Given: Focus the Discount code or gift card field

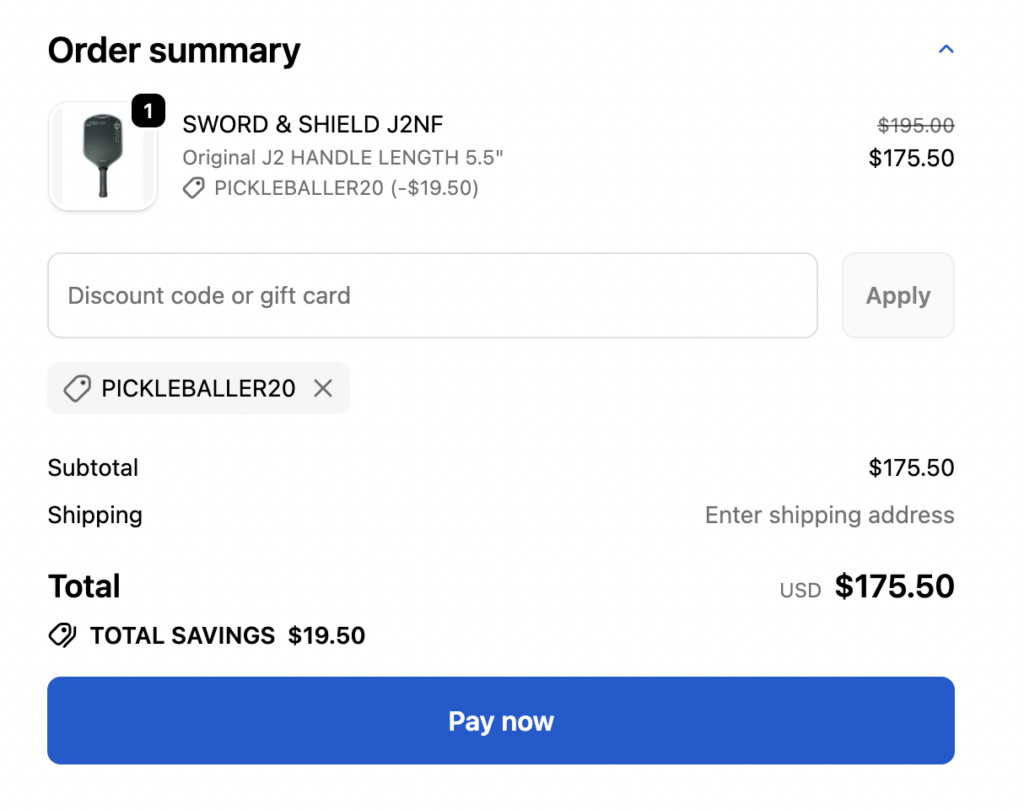Looking at the screenshot, I should pos(432,296).
